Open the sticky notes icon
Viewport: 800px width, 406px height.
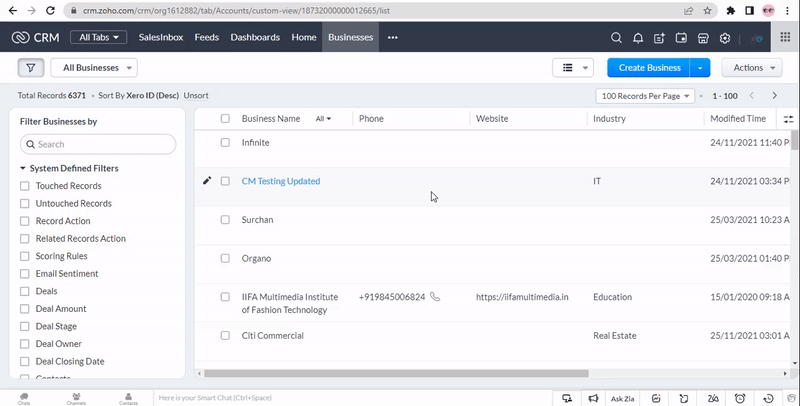click(684, 398)
